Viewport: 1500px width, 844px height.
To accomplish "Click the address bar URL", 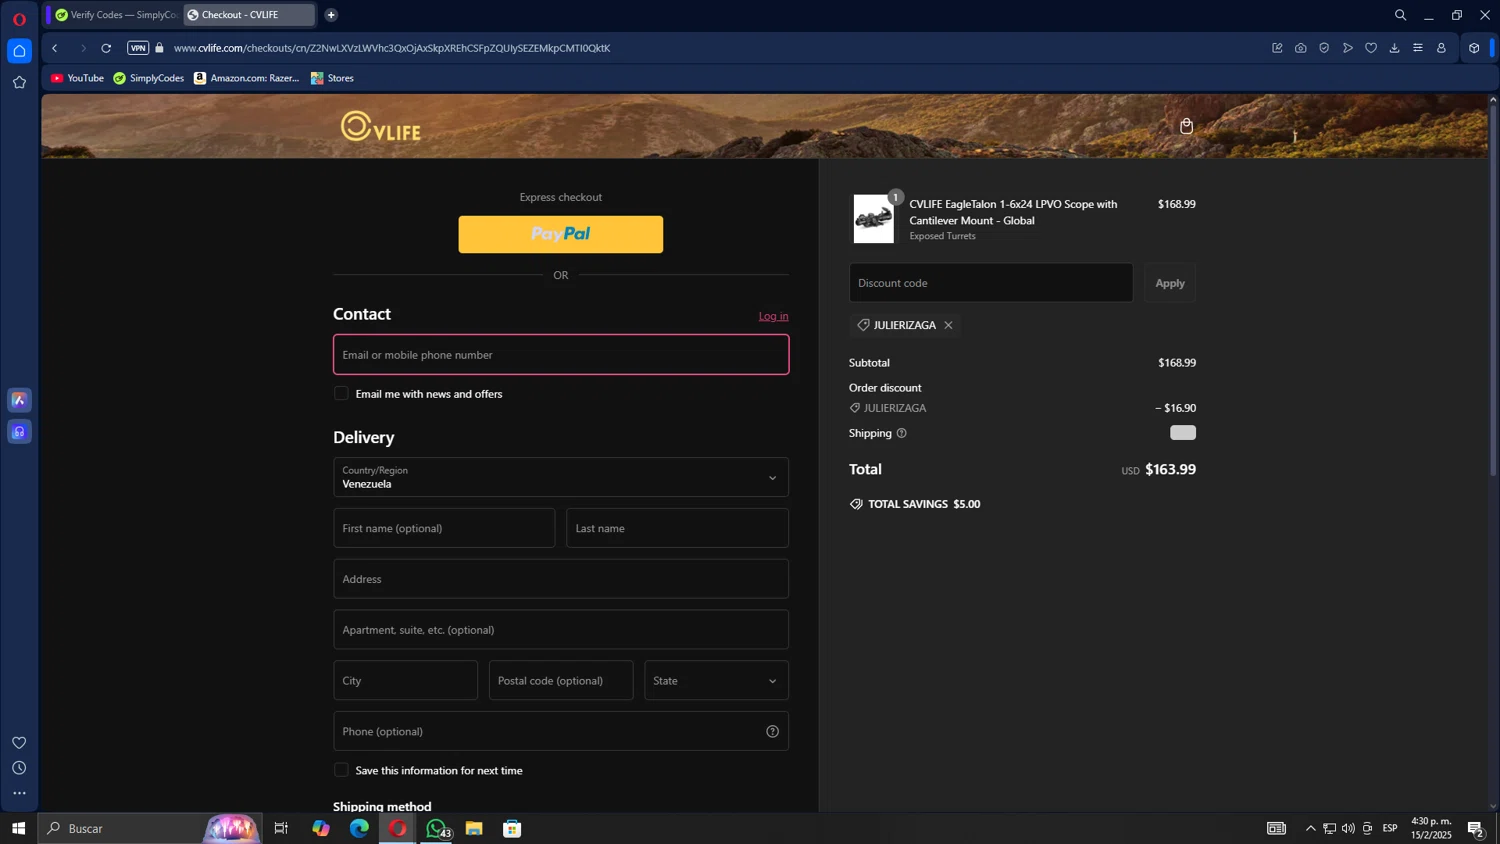I will tap(391, 48).
